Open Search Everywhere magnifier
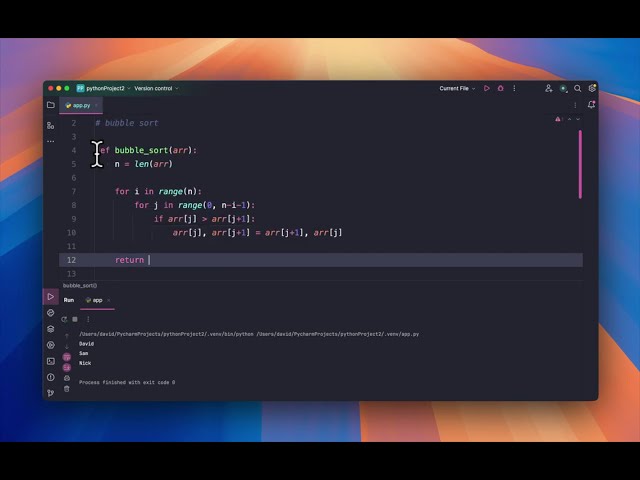The height and width of the screenshot is (480, 640). (578, 88)
